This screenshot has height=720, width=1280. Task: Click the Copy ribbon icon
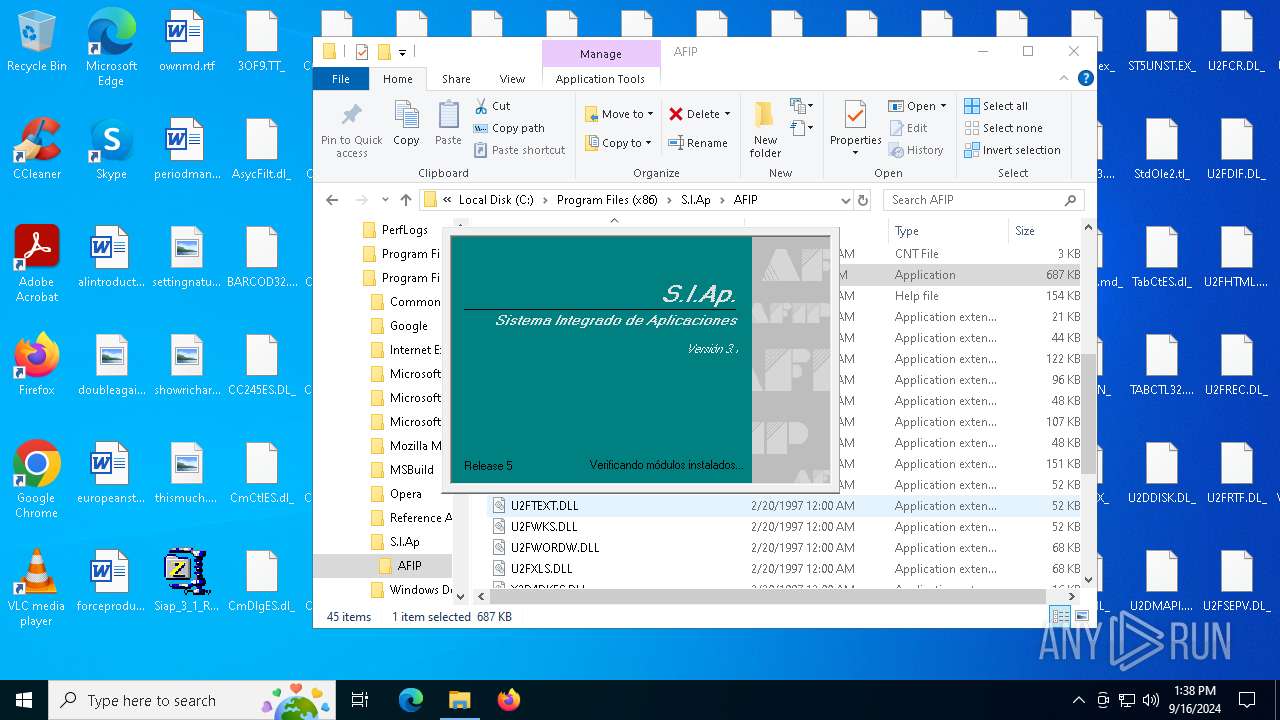tap(406, 124)
